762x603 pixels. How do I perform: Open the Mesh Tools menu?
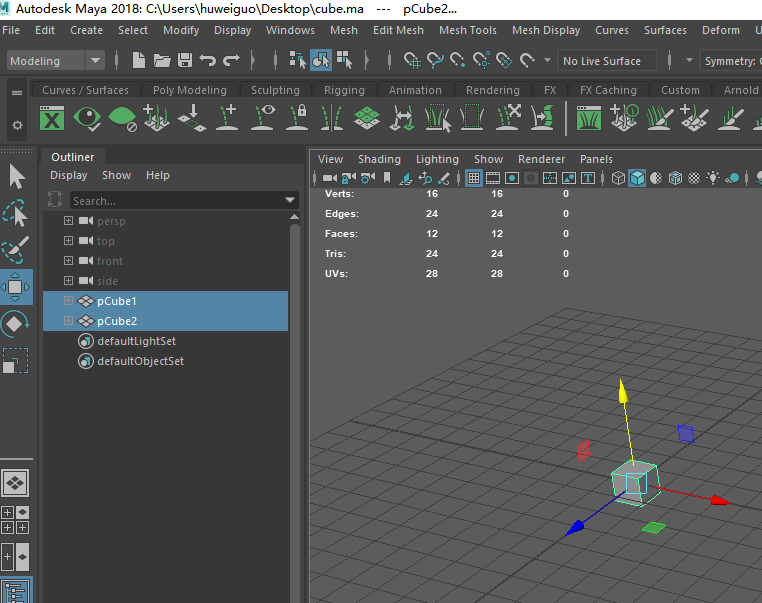click(x=467, y=30)
